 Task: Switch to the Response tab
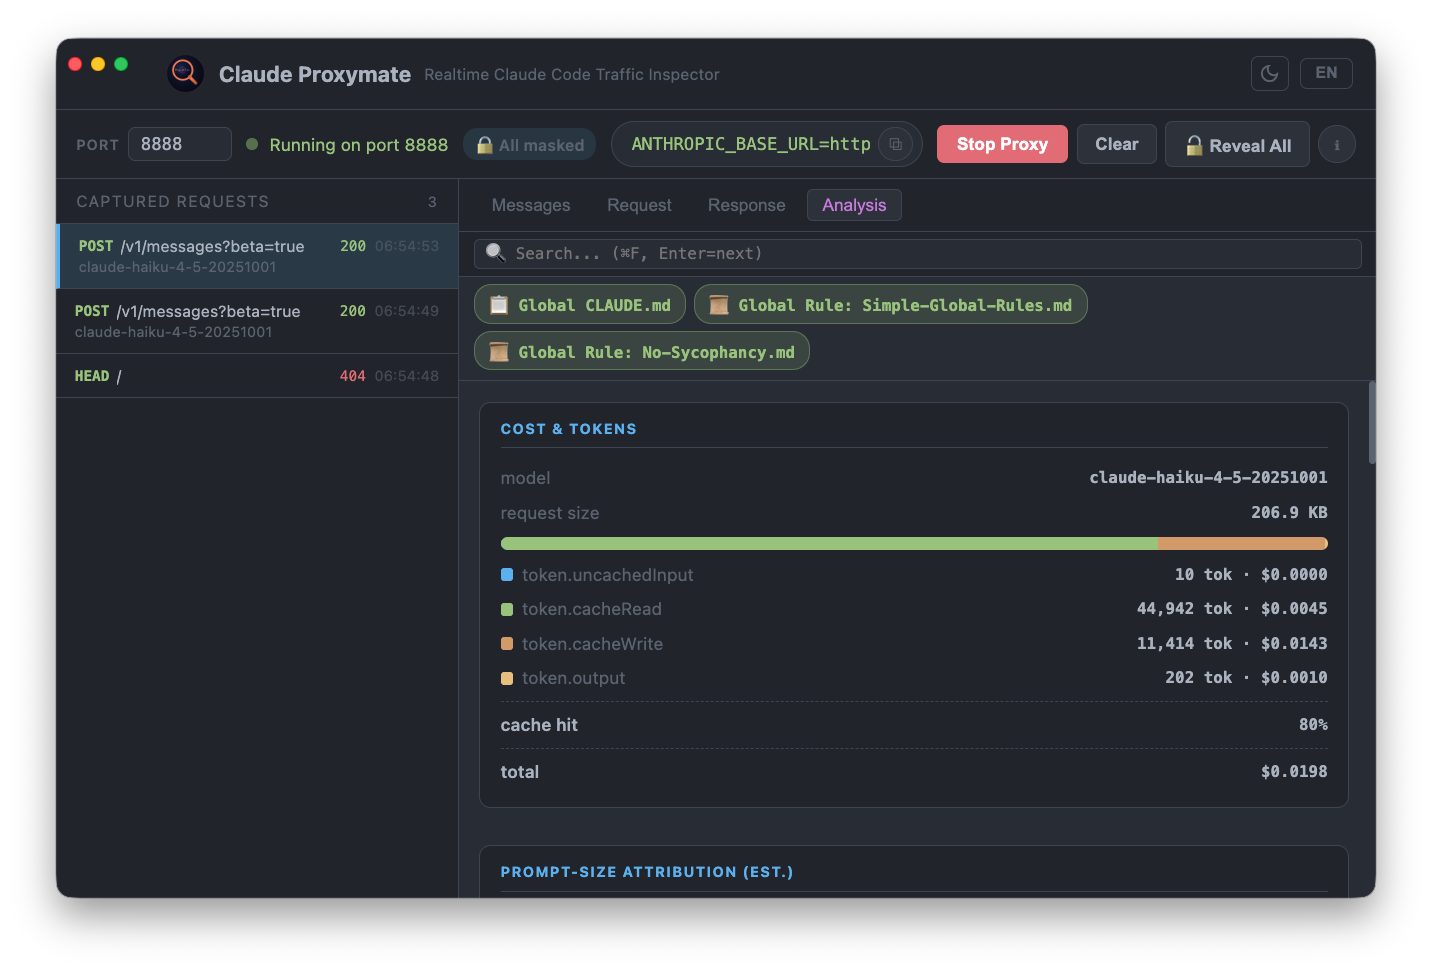(747, 205)
